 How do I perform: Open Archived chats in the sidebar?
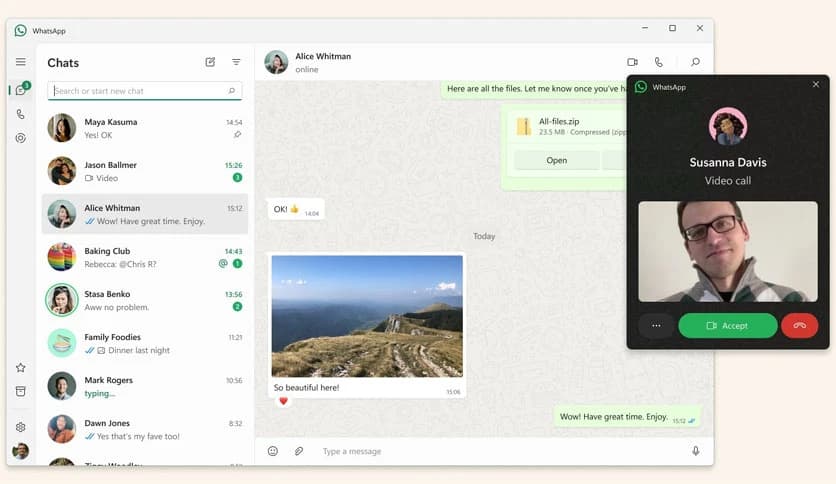[21, 391]
